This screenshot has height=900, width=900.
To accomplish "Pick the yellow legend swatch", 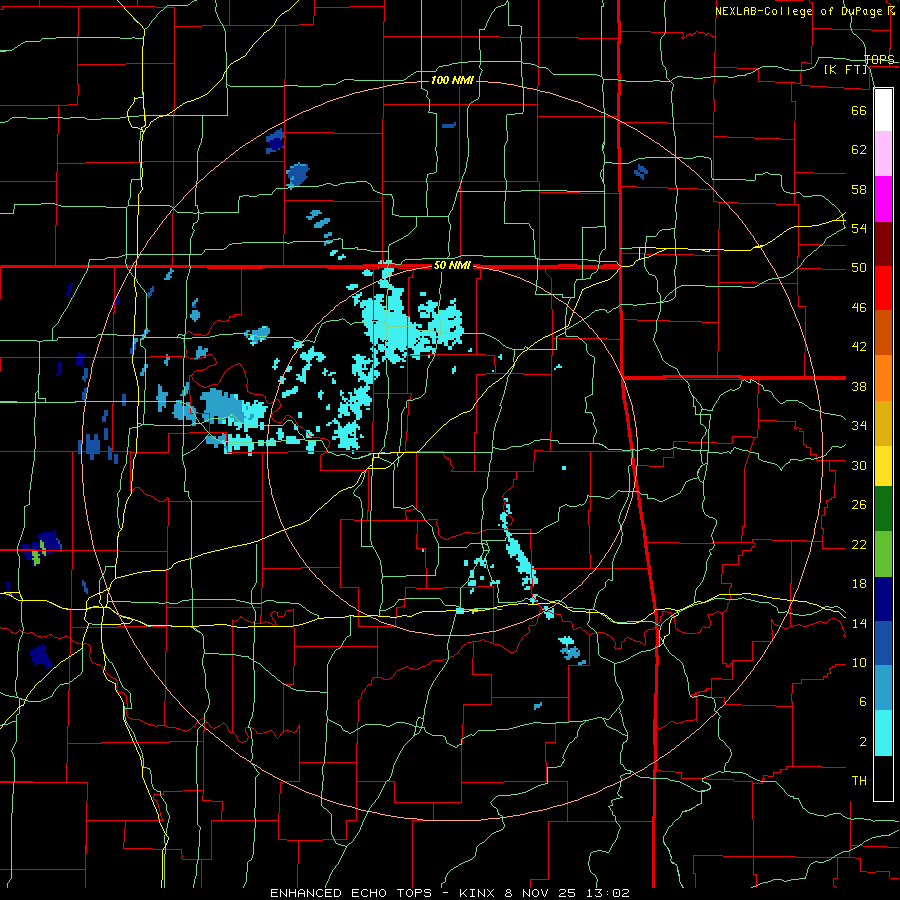I will point(883,466).
